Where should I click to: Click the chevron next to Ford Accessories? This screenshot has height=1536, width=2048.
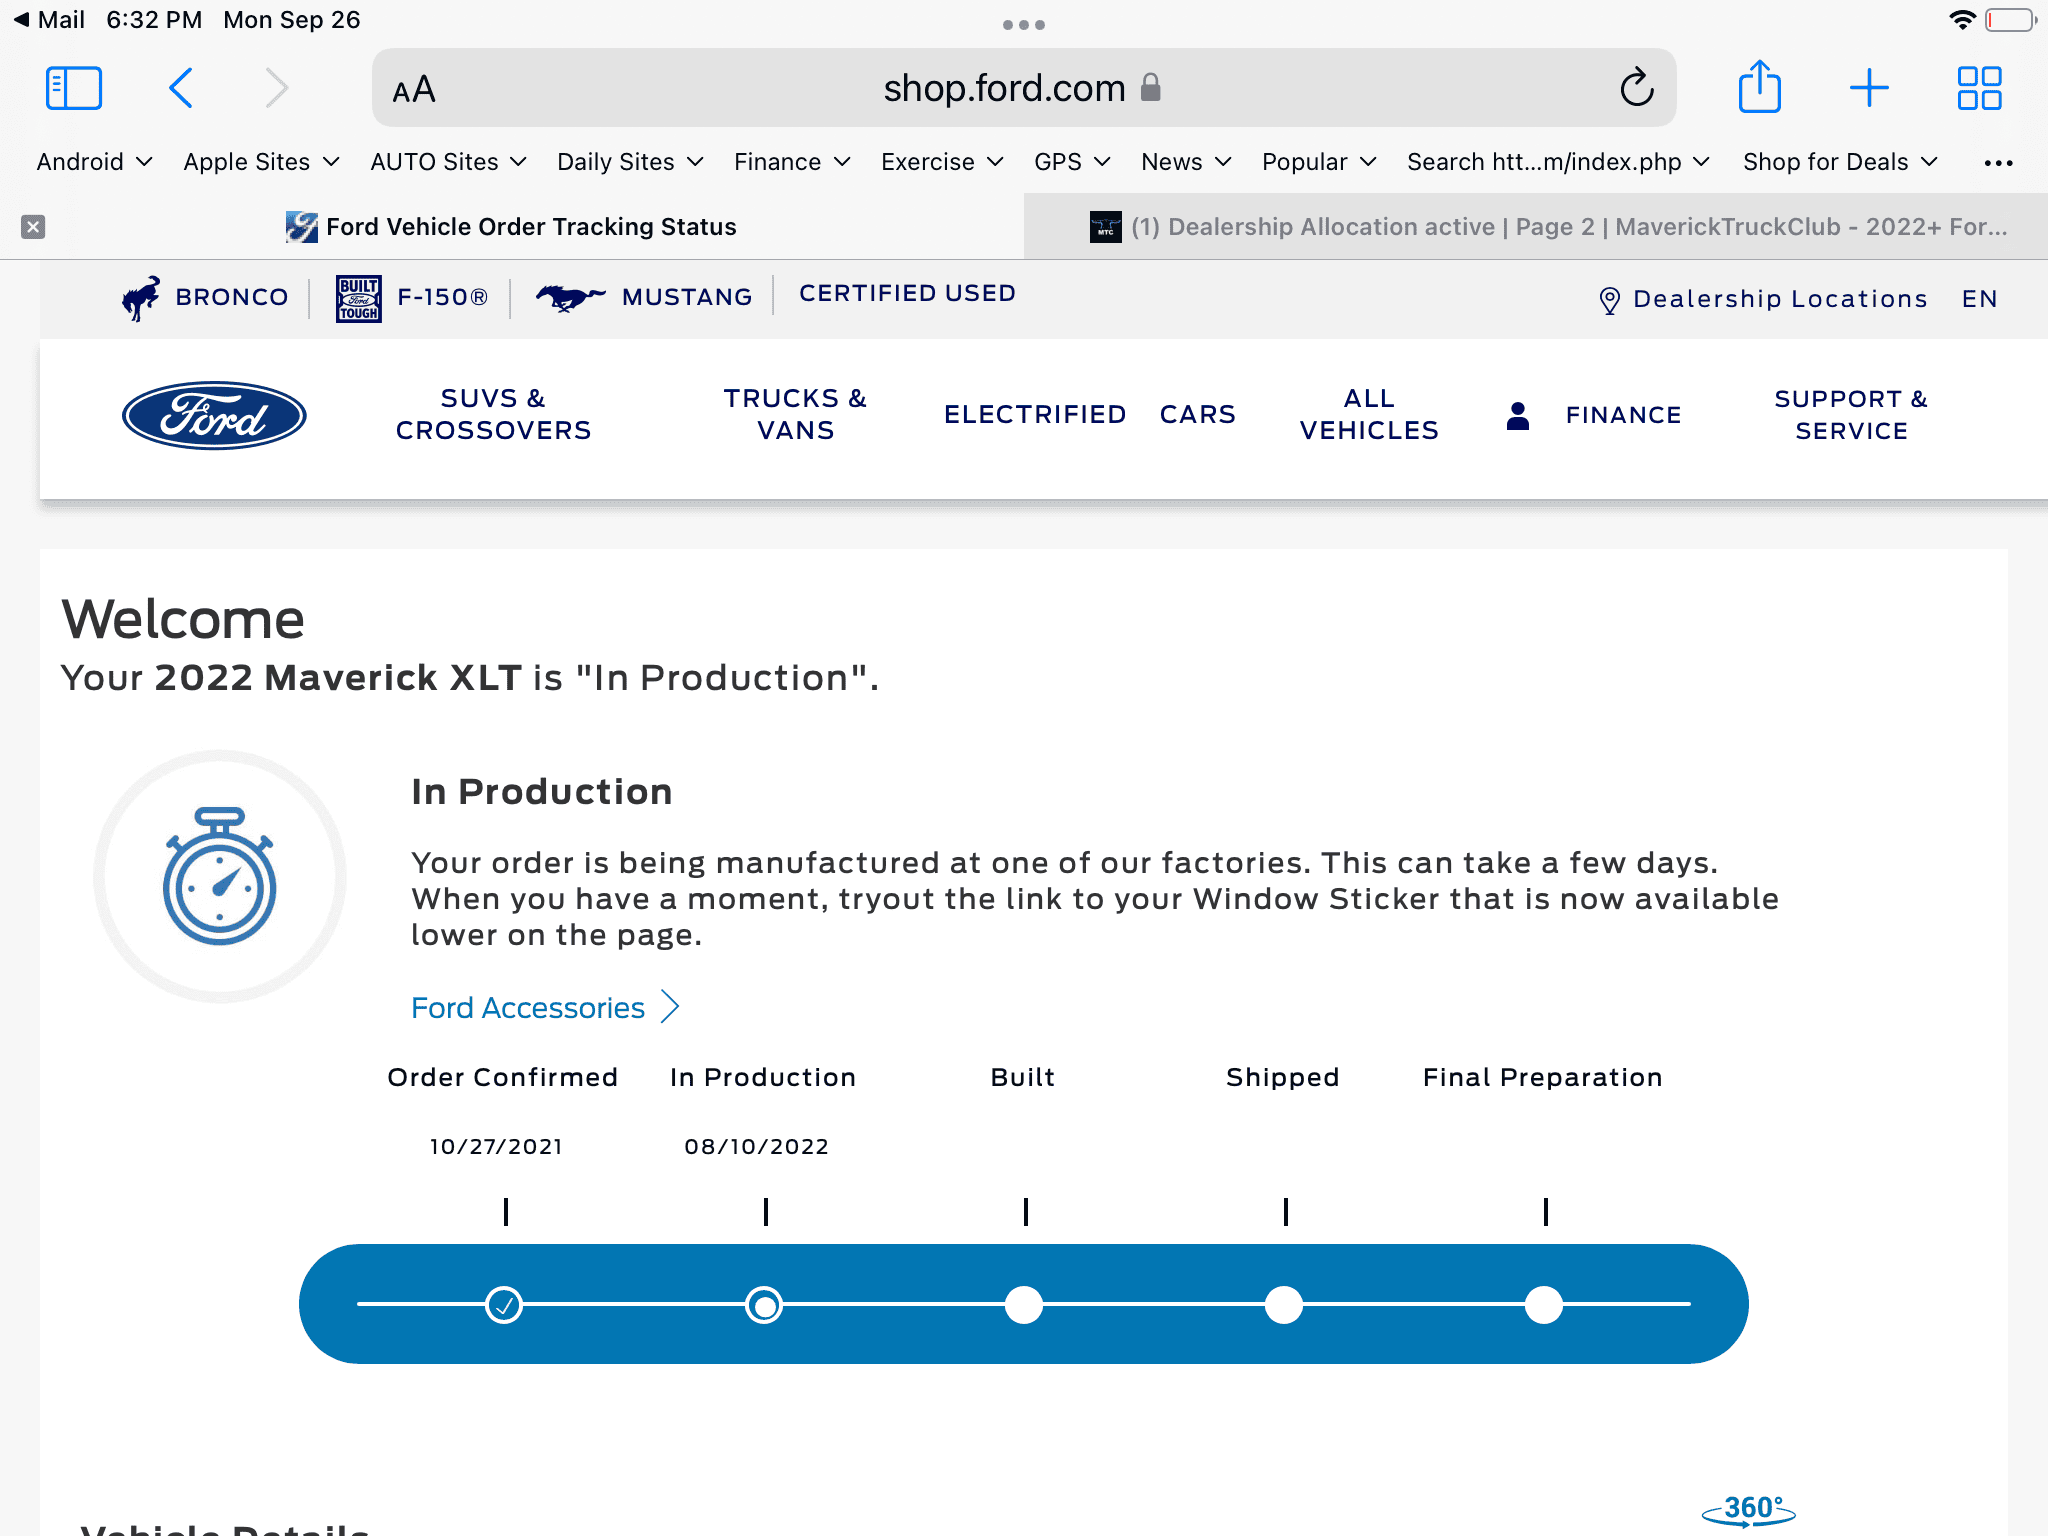[x=670, y=1007]
